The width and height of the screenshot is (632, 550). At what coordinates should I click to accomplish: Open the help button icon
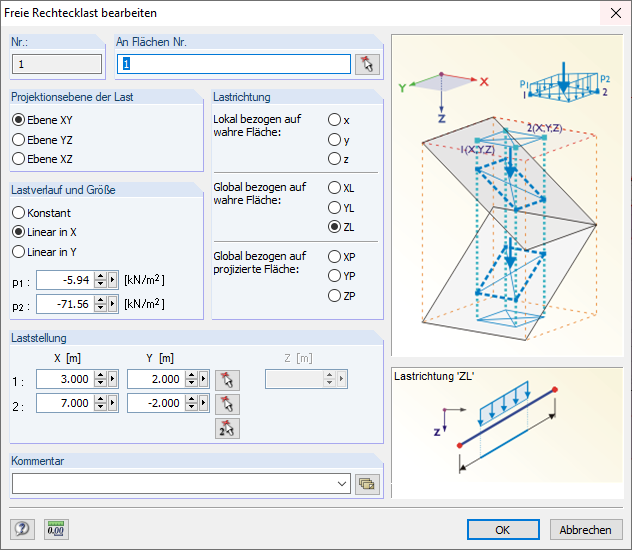point(22,529)
